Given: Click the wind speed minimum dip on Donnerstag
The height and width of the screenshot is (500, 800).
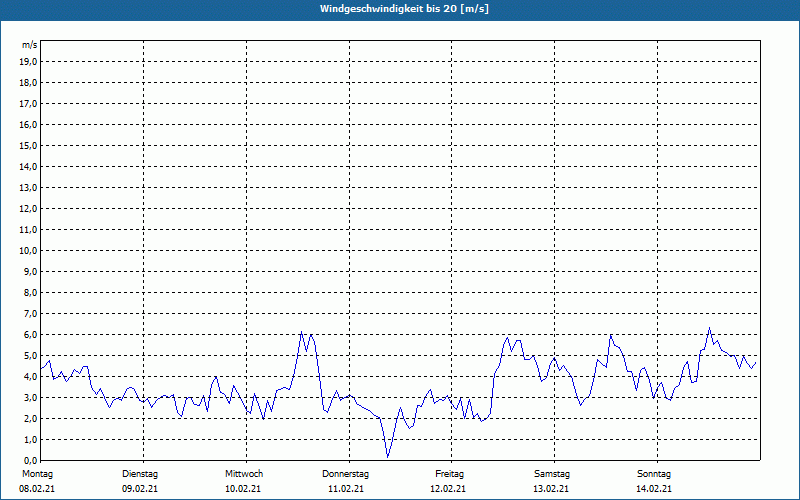Looking at the screenshot, I should point(388,456).
